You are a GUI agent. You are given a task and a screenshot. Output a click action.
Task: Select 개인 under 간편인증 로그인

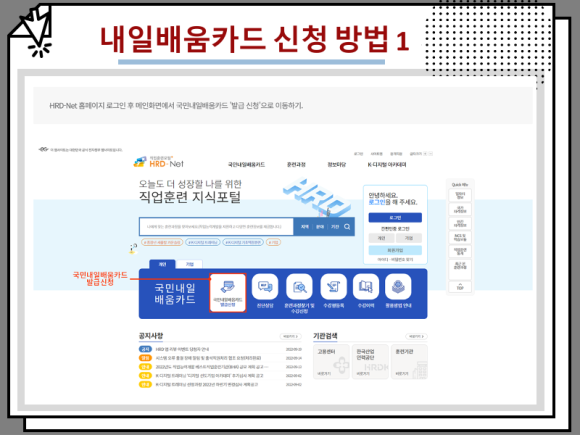click(381, 238)
